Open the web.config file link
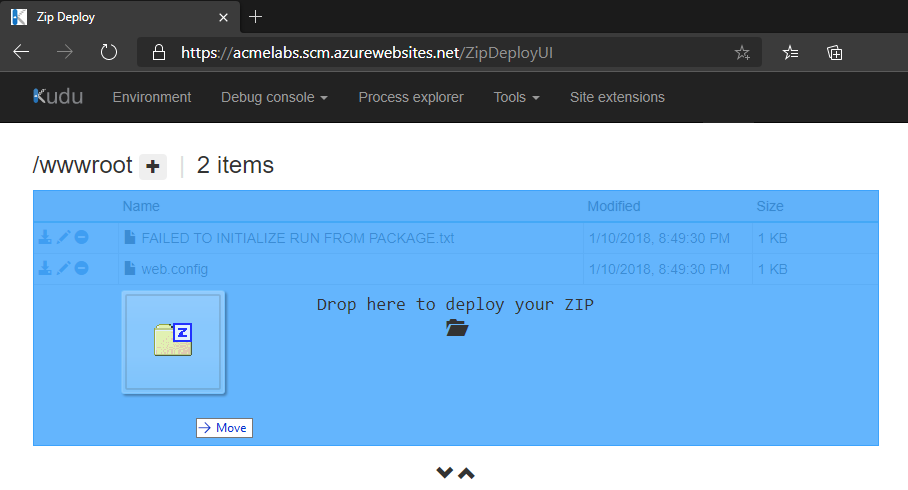The image size is (908, 490). (x=174, y=269)
